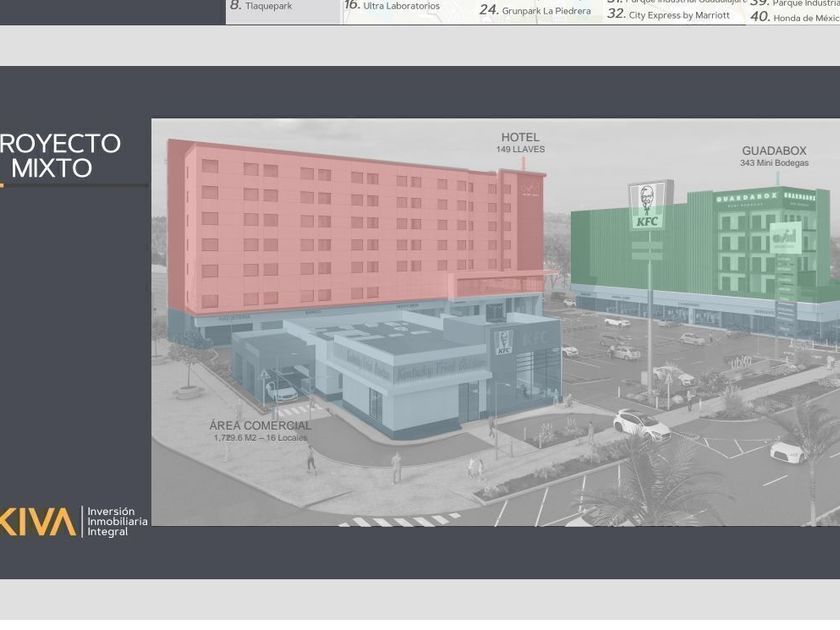Click the KFC logo on the tall pole sign
Viewport: 840px width, 630px height.
point(647,205)
